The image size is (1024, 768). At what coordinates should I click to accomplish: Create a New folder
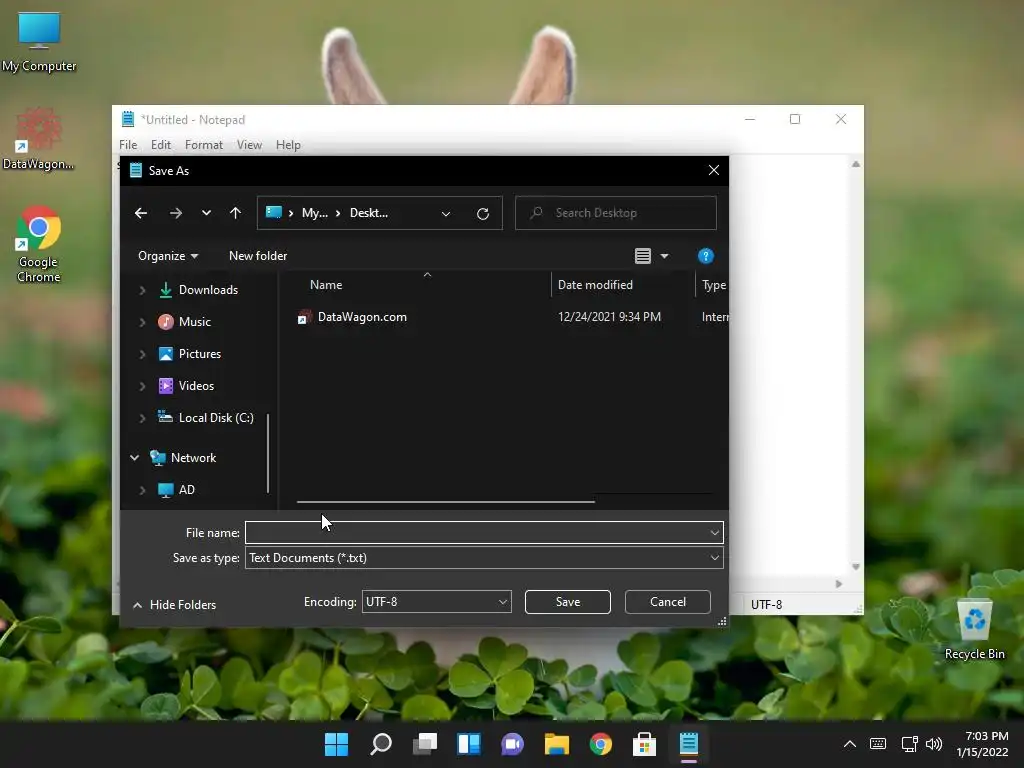258,256
